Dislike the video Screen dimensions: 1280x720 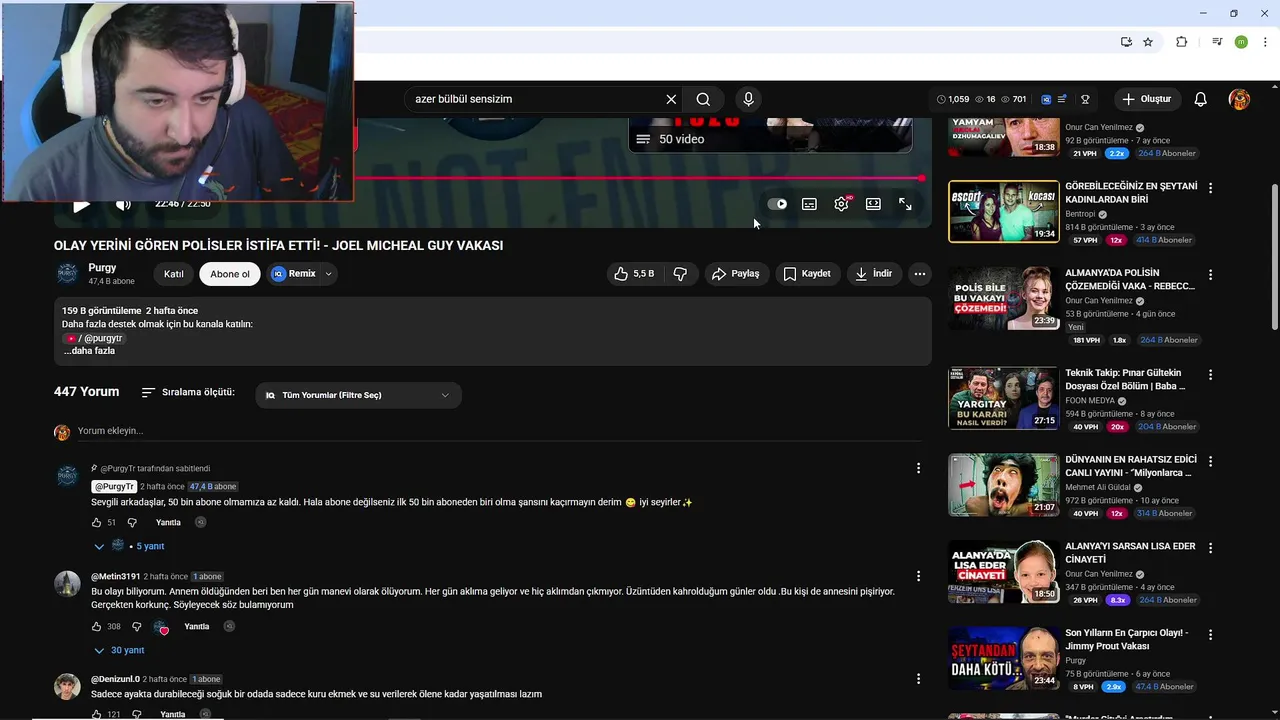coord(680,274)
